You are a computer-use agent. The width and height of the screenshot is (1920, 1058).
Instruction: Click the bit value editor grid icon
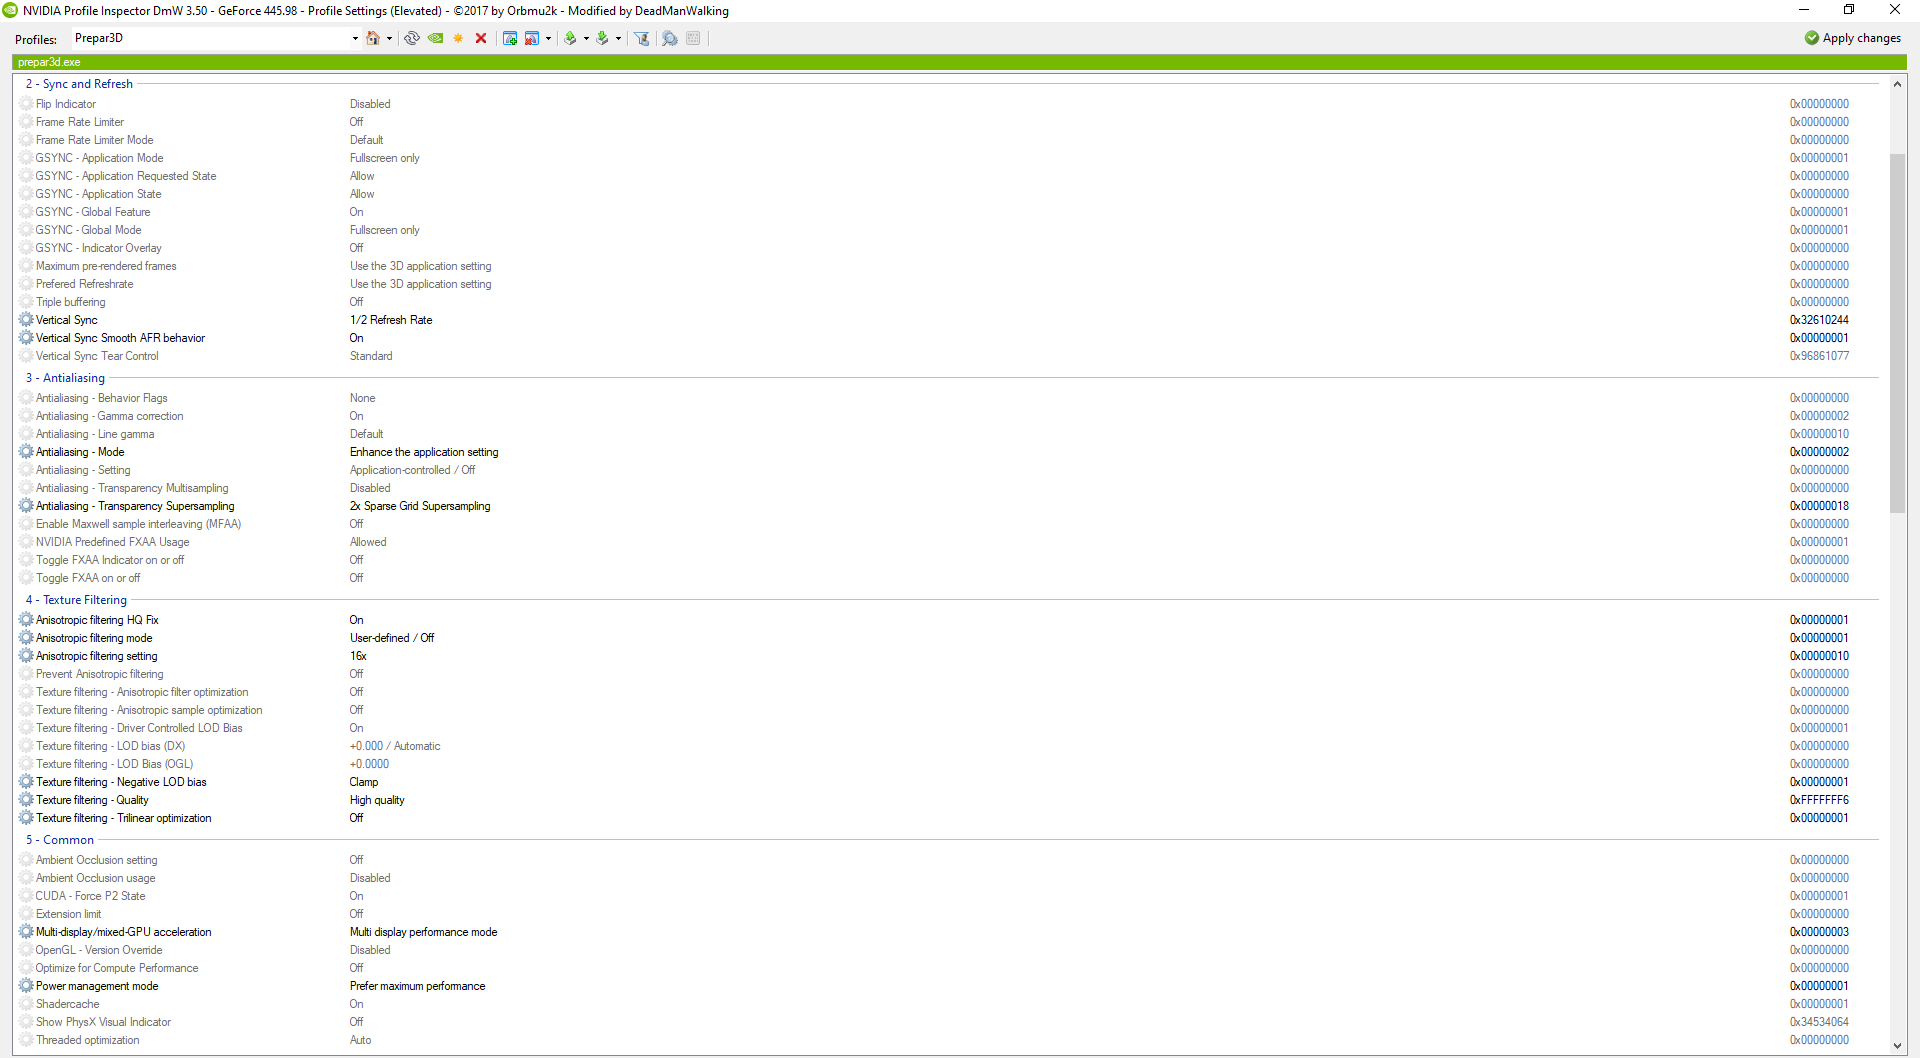(693, 38)
